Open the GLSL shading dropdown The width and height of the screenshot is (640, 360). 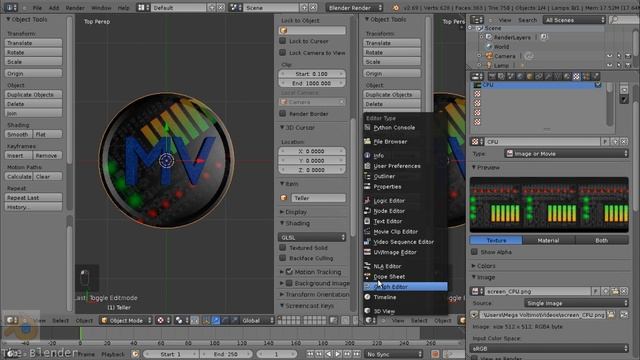click(312, 237)
